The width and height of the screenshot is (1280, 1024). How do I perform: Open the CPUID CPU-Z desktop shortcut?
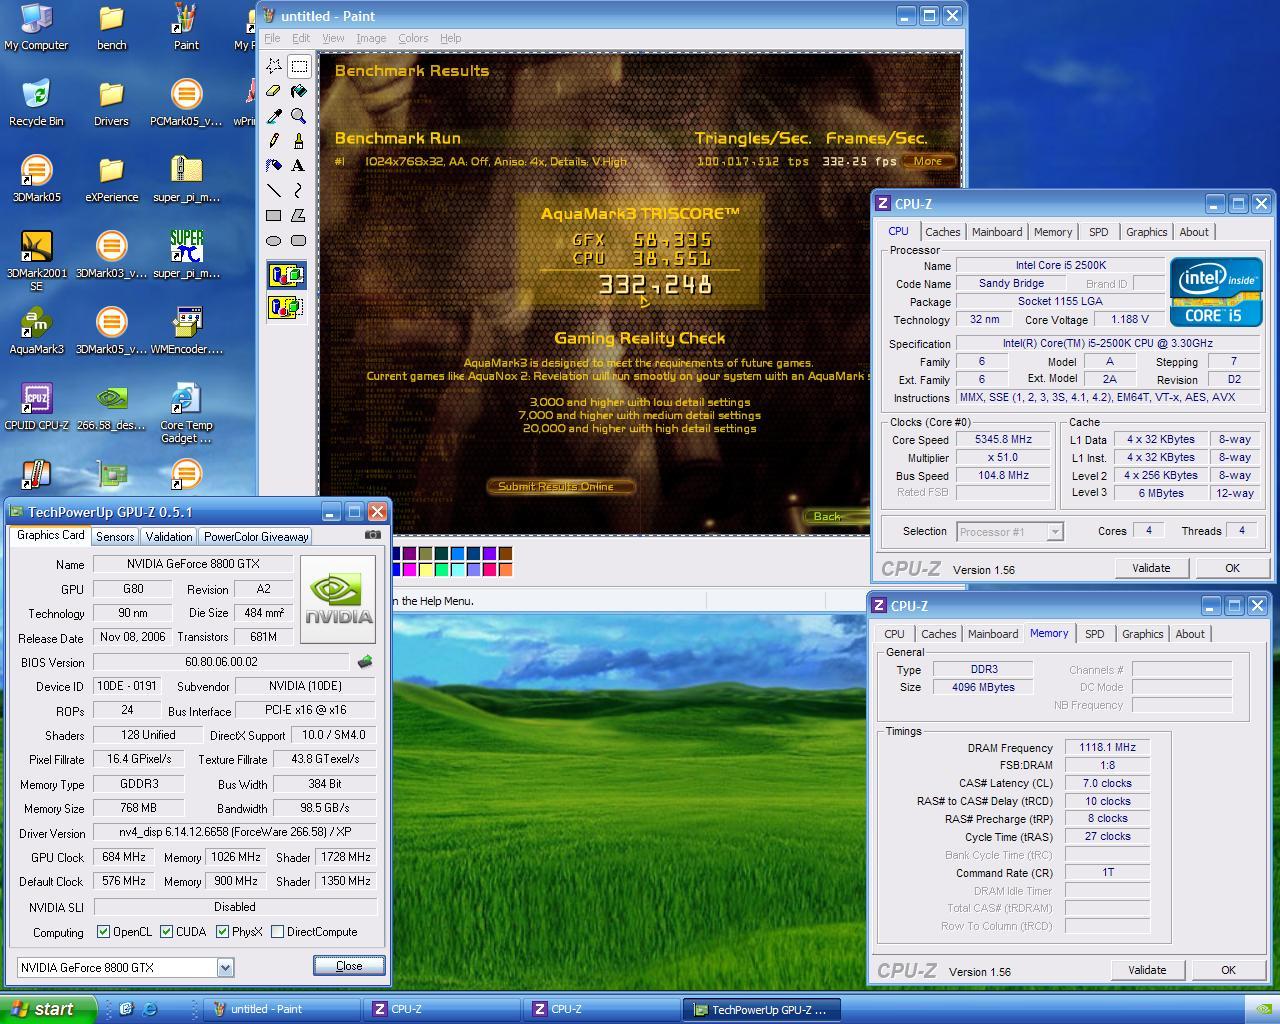(x=36, y=407)
